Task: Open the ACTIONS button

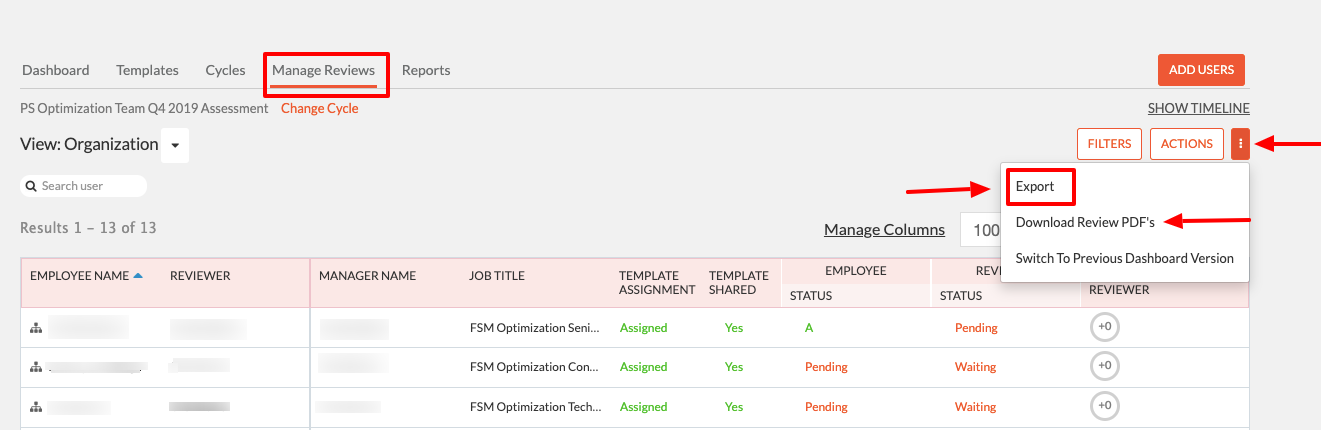Action: [1187, 144]
